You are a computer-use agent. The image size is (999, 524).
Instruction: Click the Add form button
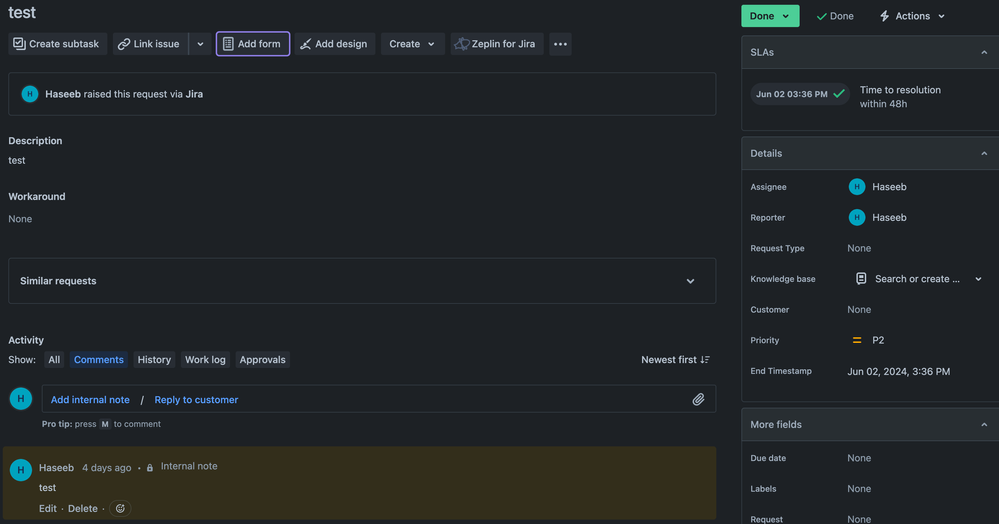click(253, 44)
